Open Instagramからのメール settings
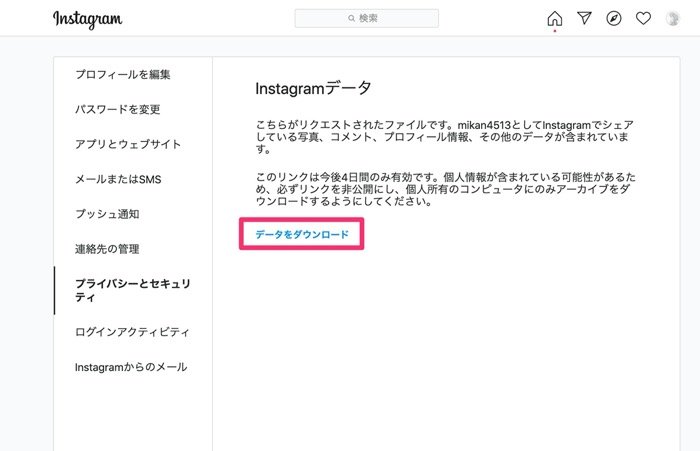Viewport: 700px width, 451px height. [x=131, y=367]
